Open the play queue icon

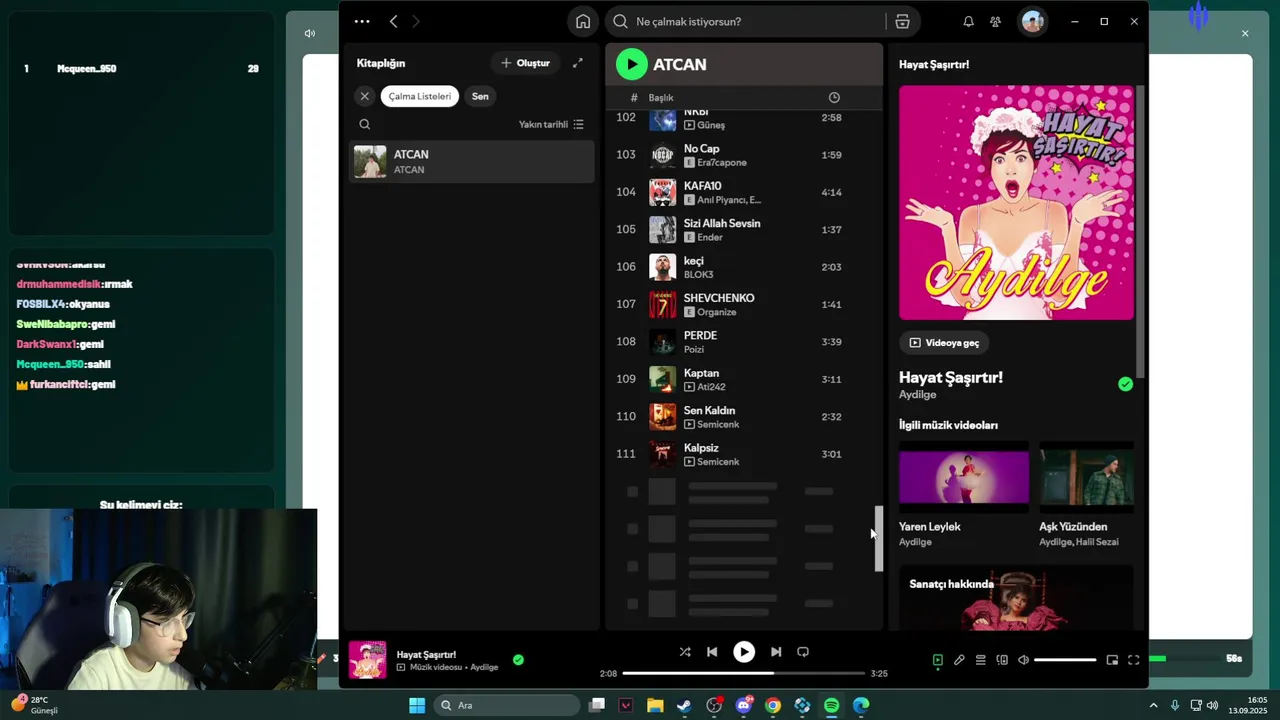[981, 660]
